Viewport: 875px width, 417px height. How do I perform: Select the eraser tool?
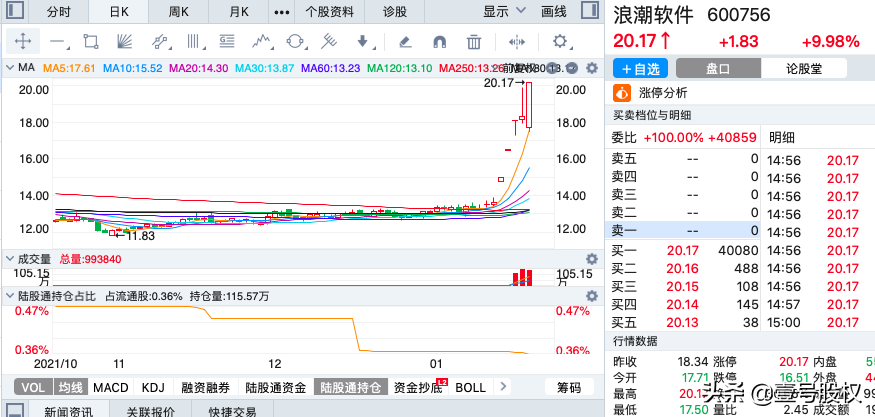406,41
